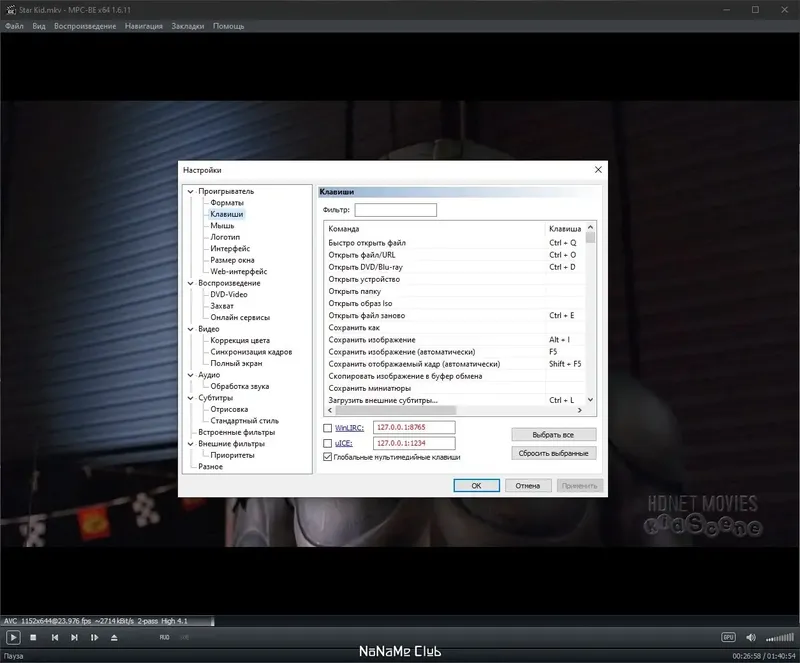800x663 pixels.
Task: Click the MPC-BE title bar app icon
Action: (x=10, y=10)
